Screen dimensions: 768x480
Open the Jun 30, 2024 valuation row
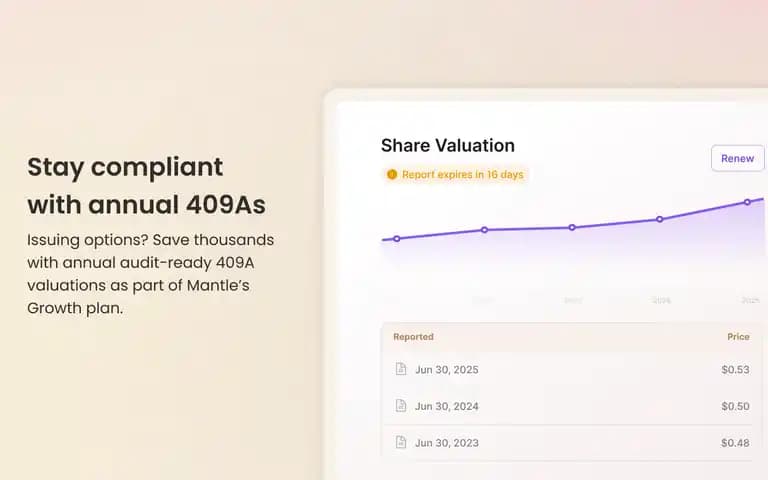pos(572,406)
